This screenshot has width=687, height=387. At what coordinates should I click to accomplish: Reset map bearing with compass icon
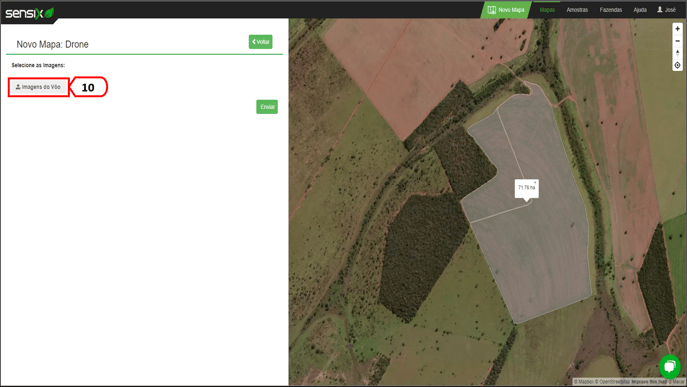point(677,53)
